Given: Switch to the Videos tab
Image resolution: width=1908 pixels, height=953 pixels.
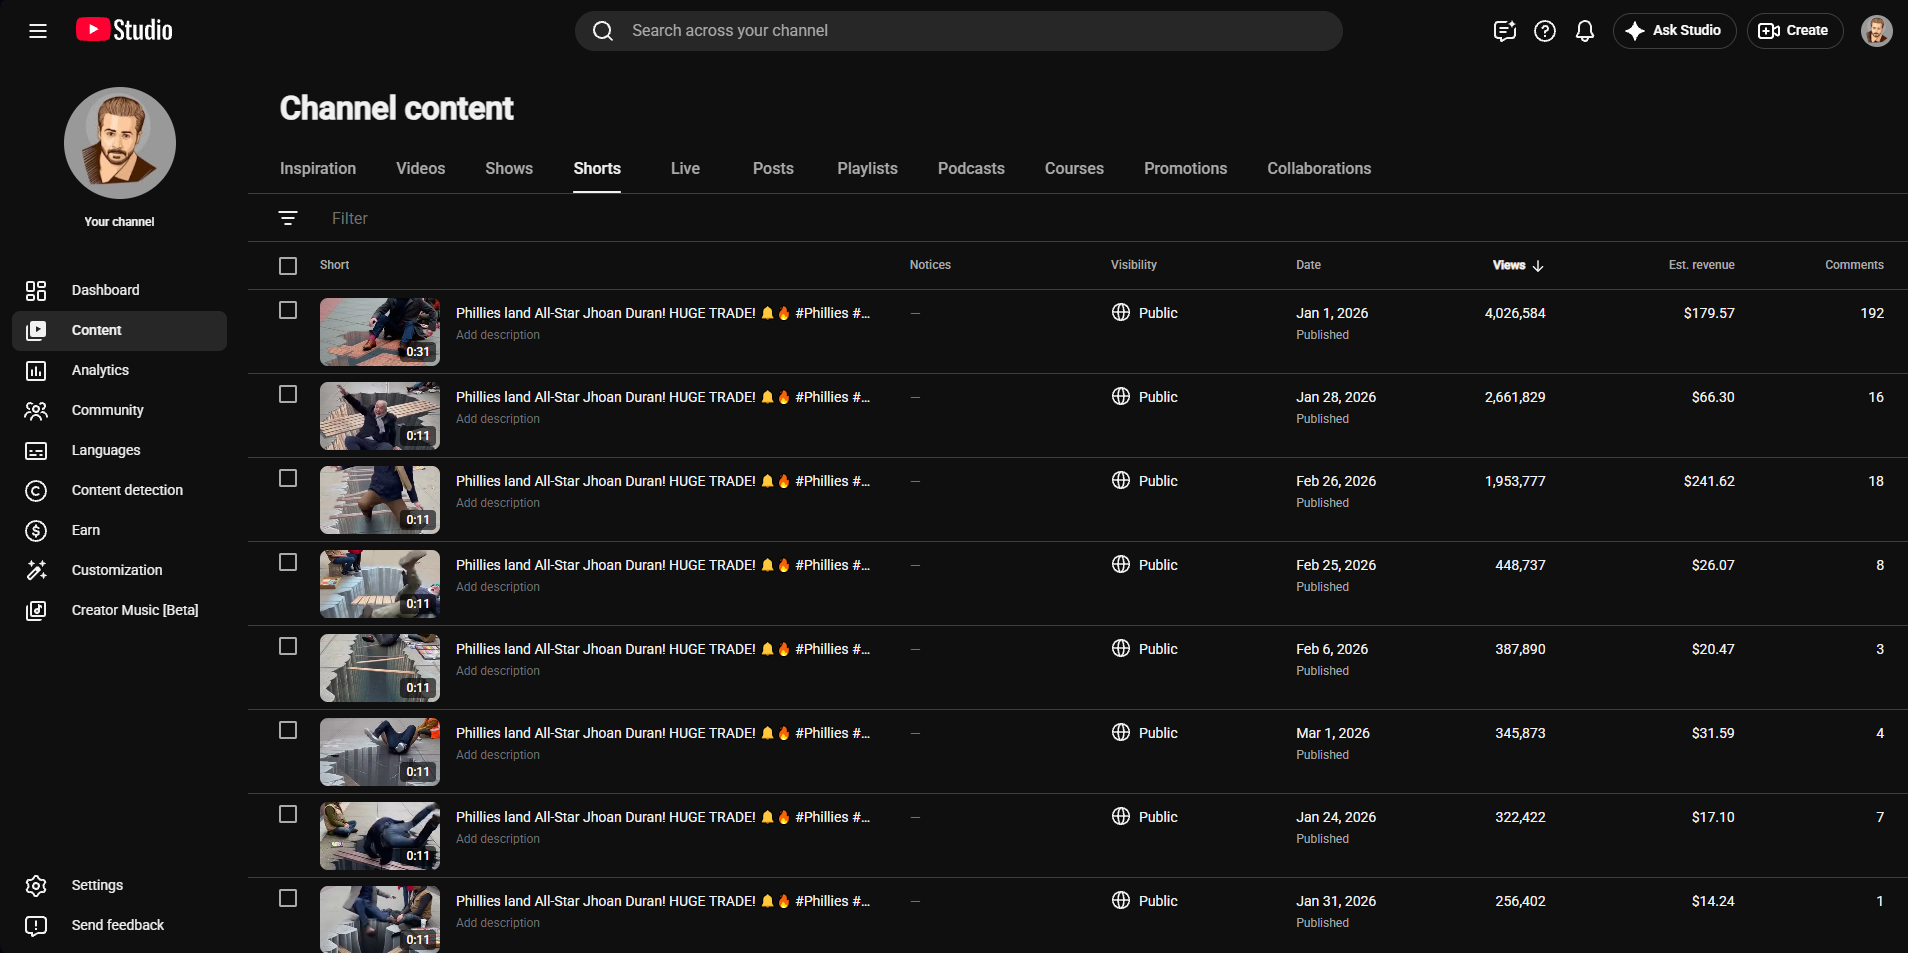Looking at the screenshot, I should coord(421,168).
